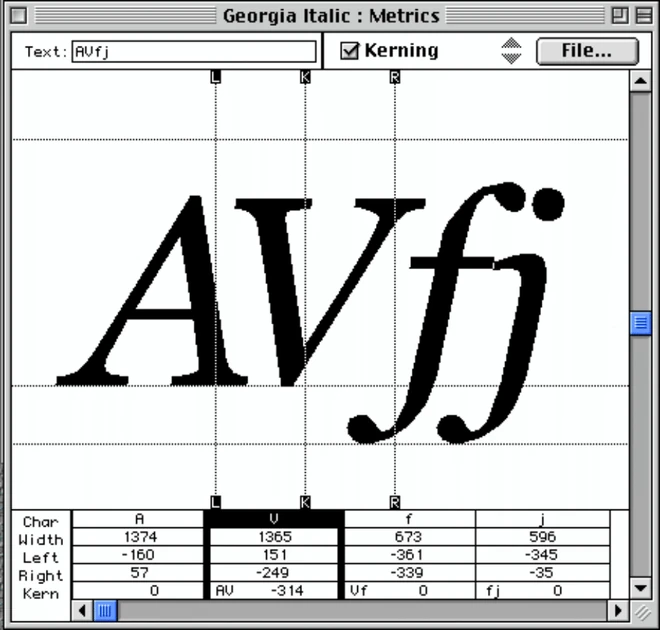Image resolution: width=660 pixels, height=630 pixels.
Task: Select the j character column header
Action: [543, 519]
